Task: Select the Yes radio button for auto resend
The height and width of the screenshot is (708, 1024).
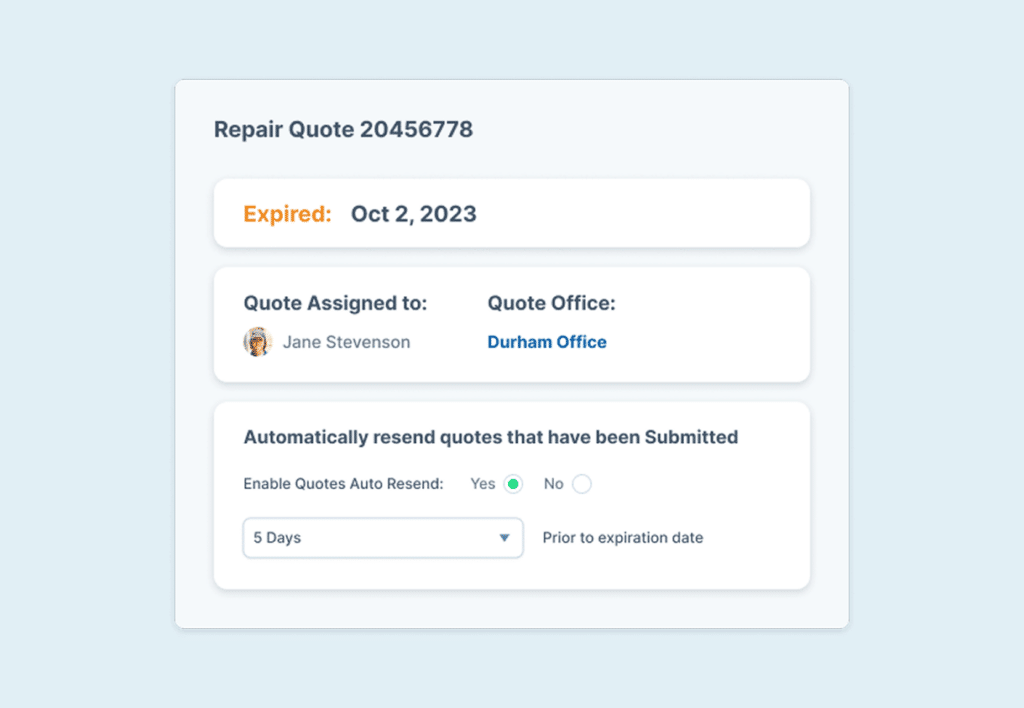Action: 513,484
